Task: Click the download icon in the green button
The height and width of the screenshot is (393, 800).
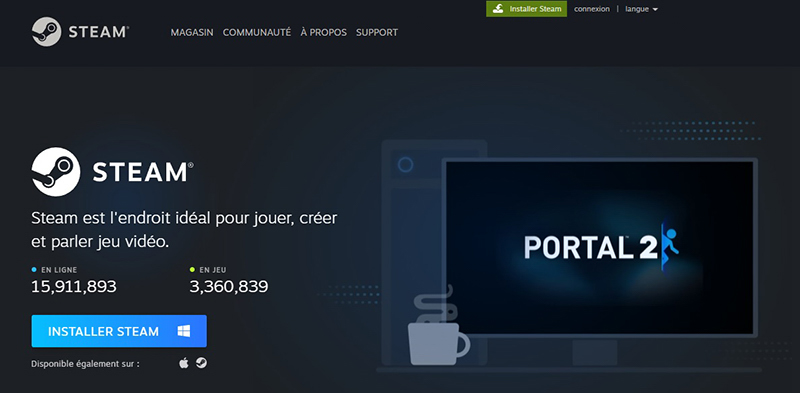Action: click(498, 9)
